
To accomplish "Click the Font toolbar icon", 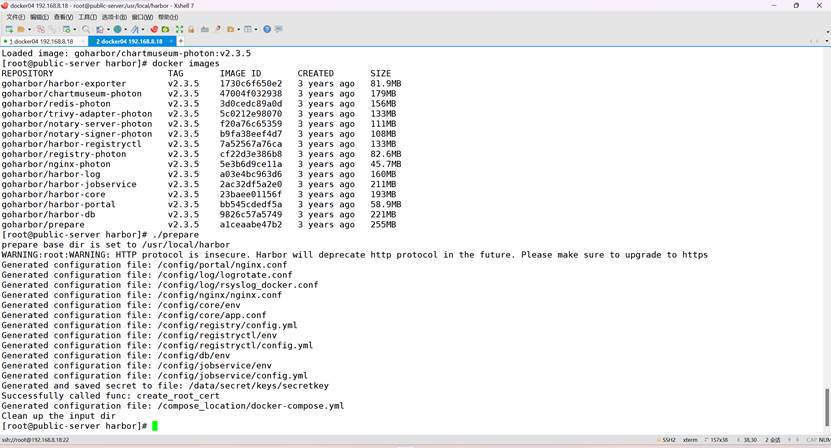I will pyautogui.click(x=135, y=29).
